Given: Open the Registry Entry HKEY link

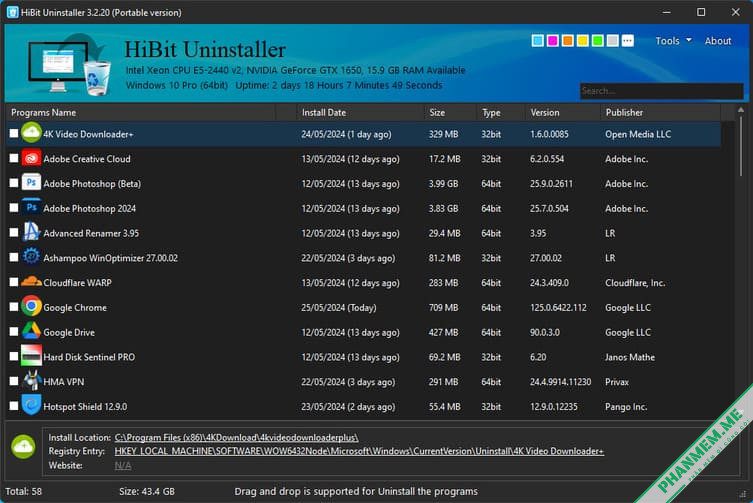Looking at the screenshot, I should click(359, 451).
